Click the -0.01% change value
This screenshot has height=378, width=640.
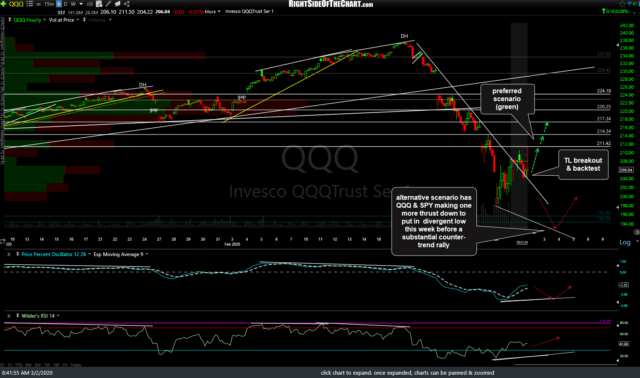coord(196,12)
